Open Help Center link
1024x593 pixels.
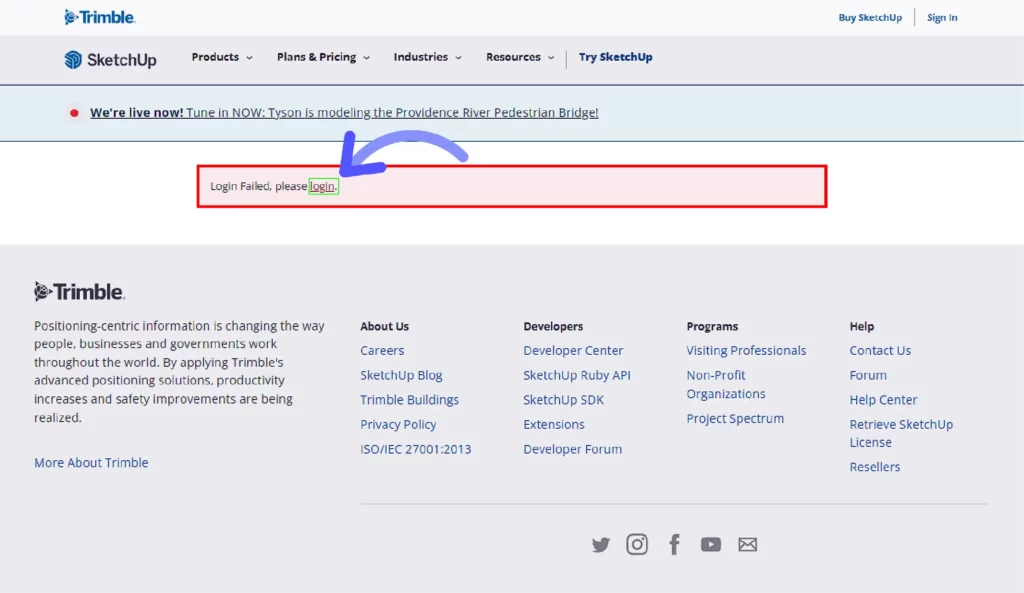click(883, 400)
